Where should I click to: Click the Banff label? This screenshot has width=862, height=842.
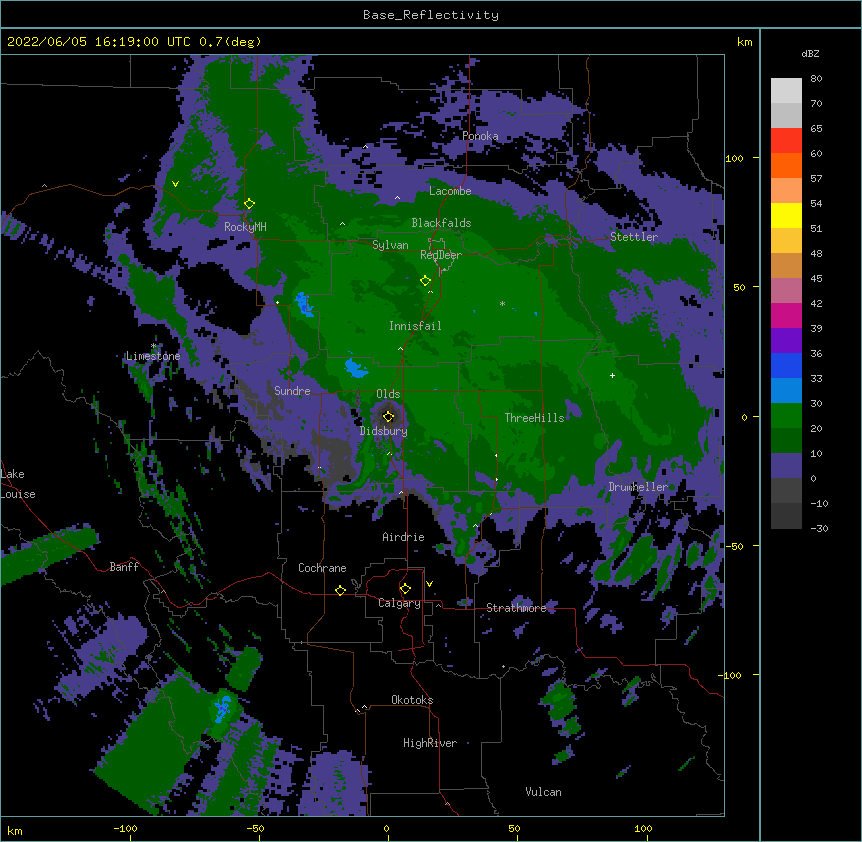(x=124, y=567)
